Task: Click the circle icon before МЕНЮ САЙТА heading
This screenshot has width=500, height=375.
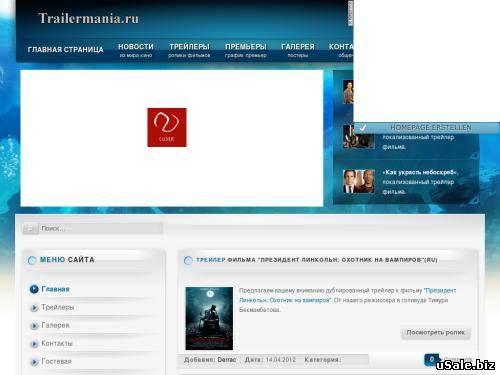Action: click(32, 260)
